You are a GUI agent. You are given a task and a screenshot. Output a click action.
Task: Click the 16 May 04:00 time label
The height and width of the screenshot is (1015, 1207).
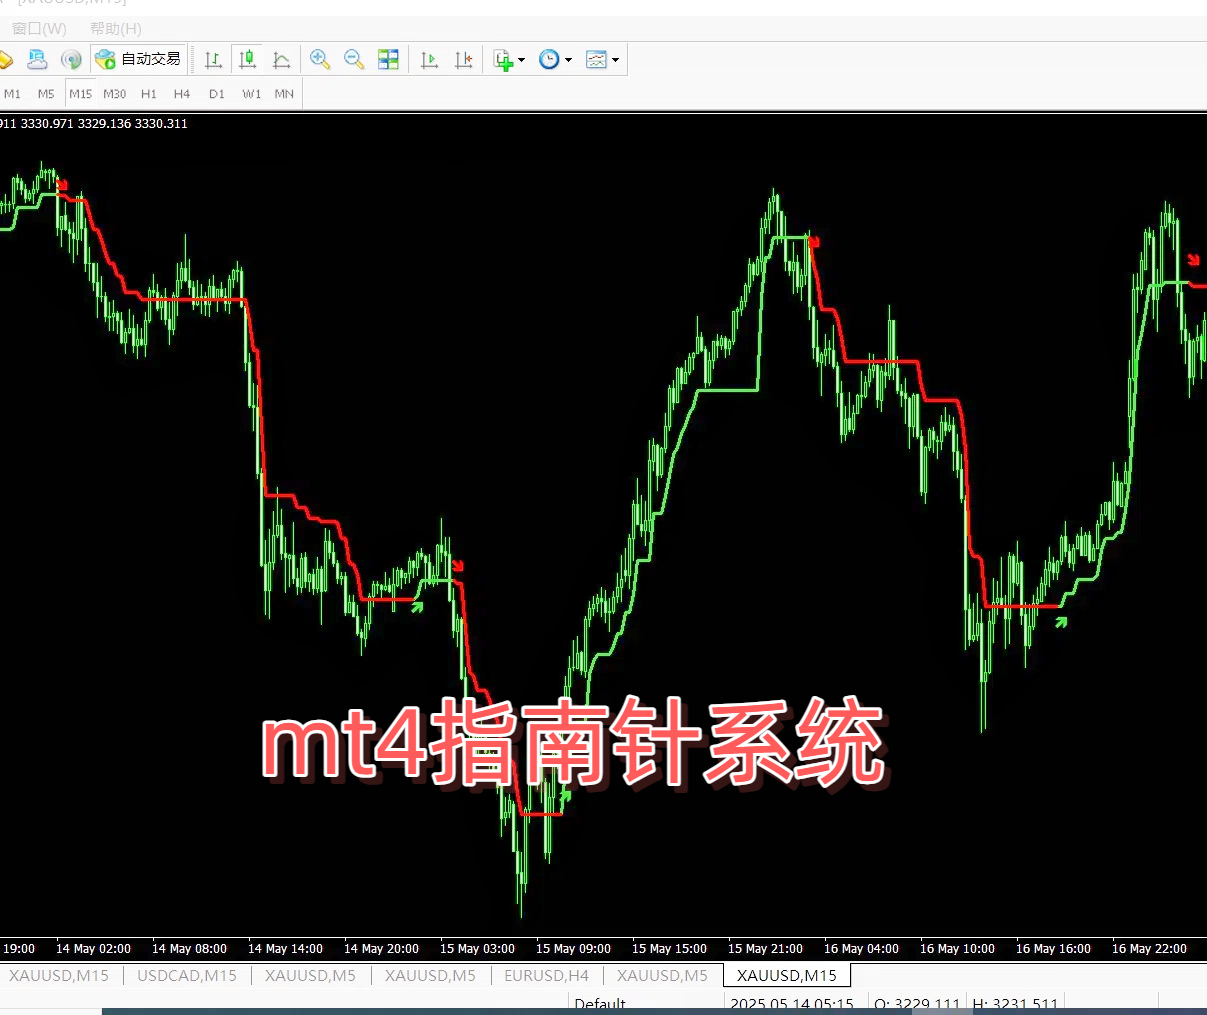point(861,948)
